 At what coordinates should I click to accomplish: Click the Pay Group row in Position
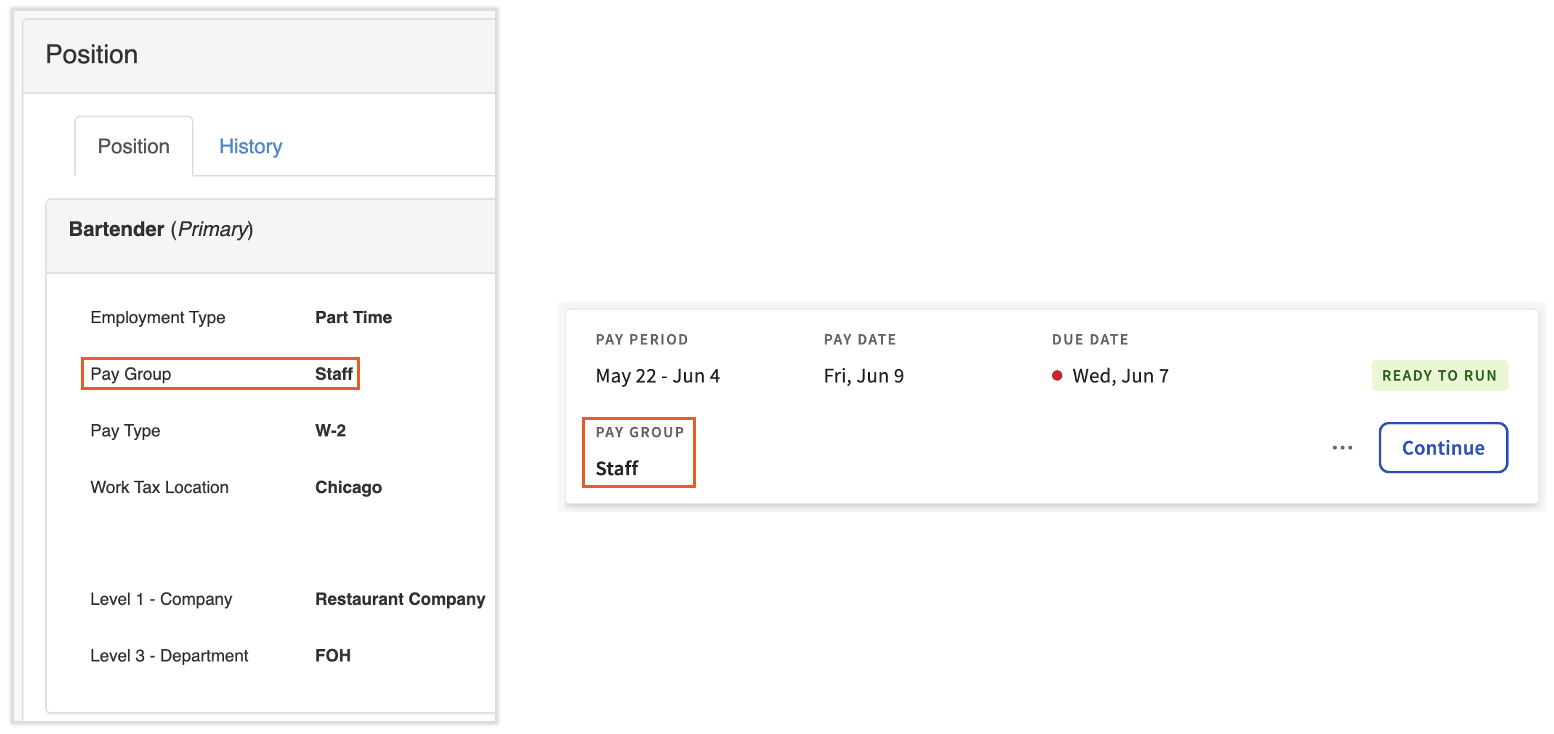tap(220, 374)
